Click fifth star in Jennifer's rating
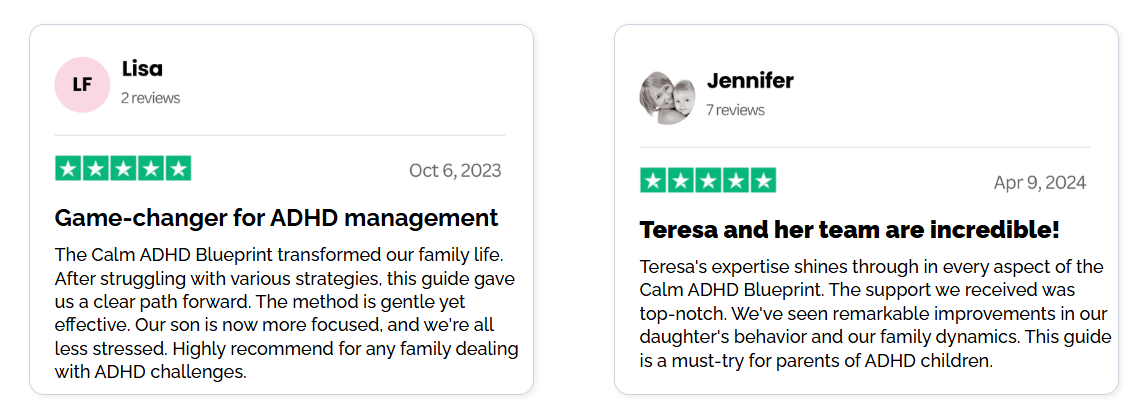Image resolution: width=1143 pixels, height=414 pixels. click(x=763, y=181)
